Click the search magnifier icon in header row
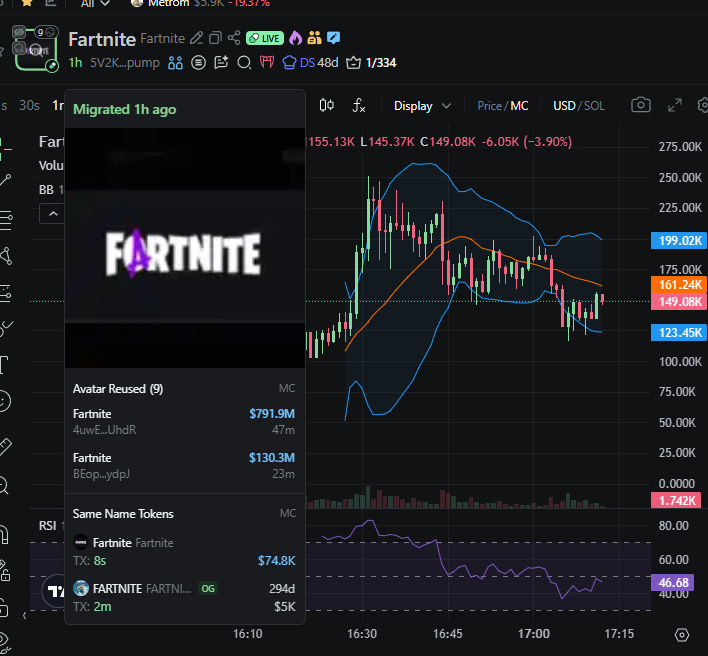 244,63
